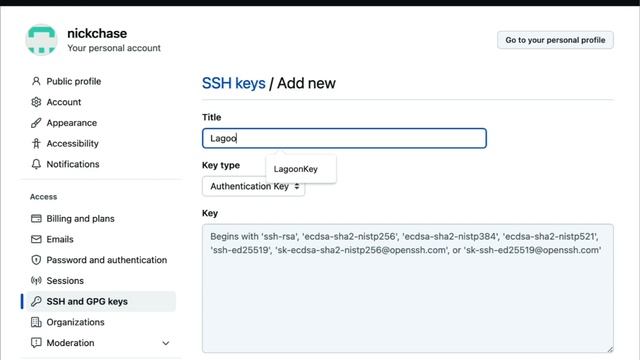Click into the Key text area
This screenshot has width=640, height=360.
coord(407,288)
